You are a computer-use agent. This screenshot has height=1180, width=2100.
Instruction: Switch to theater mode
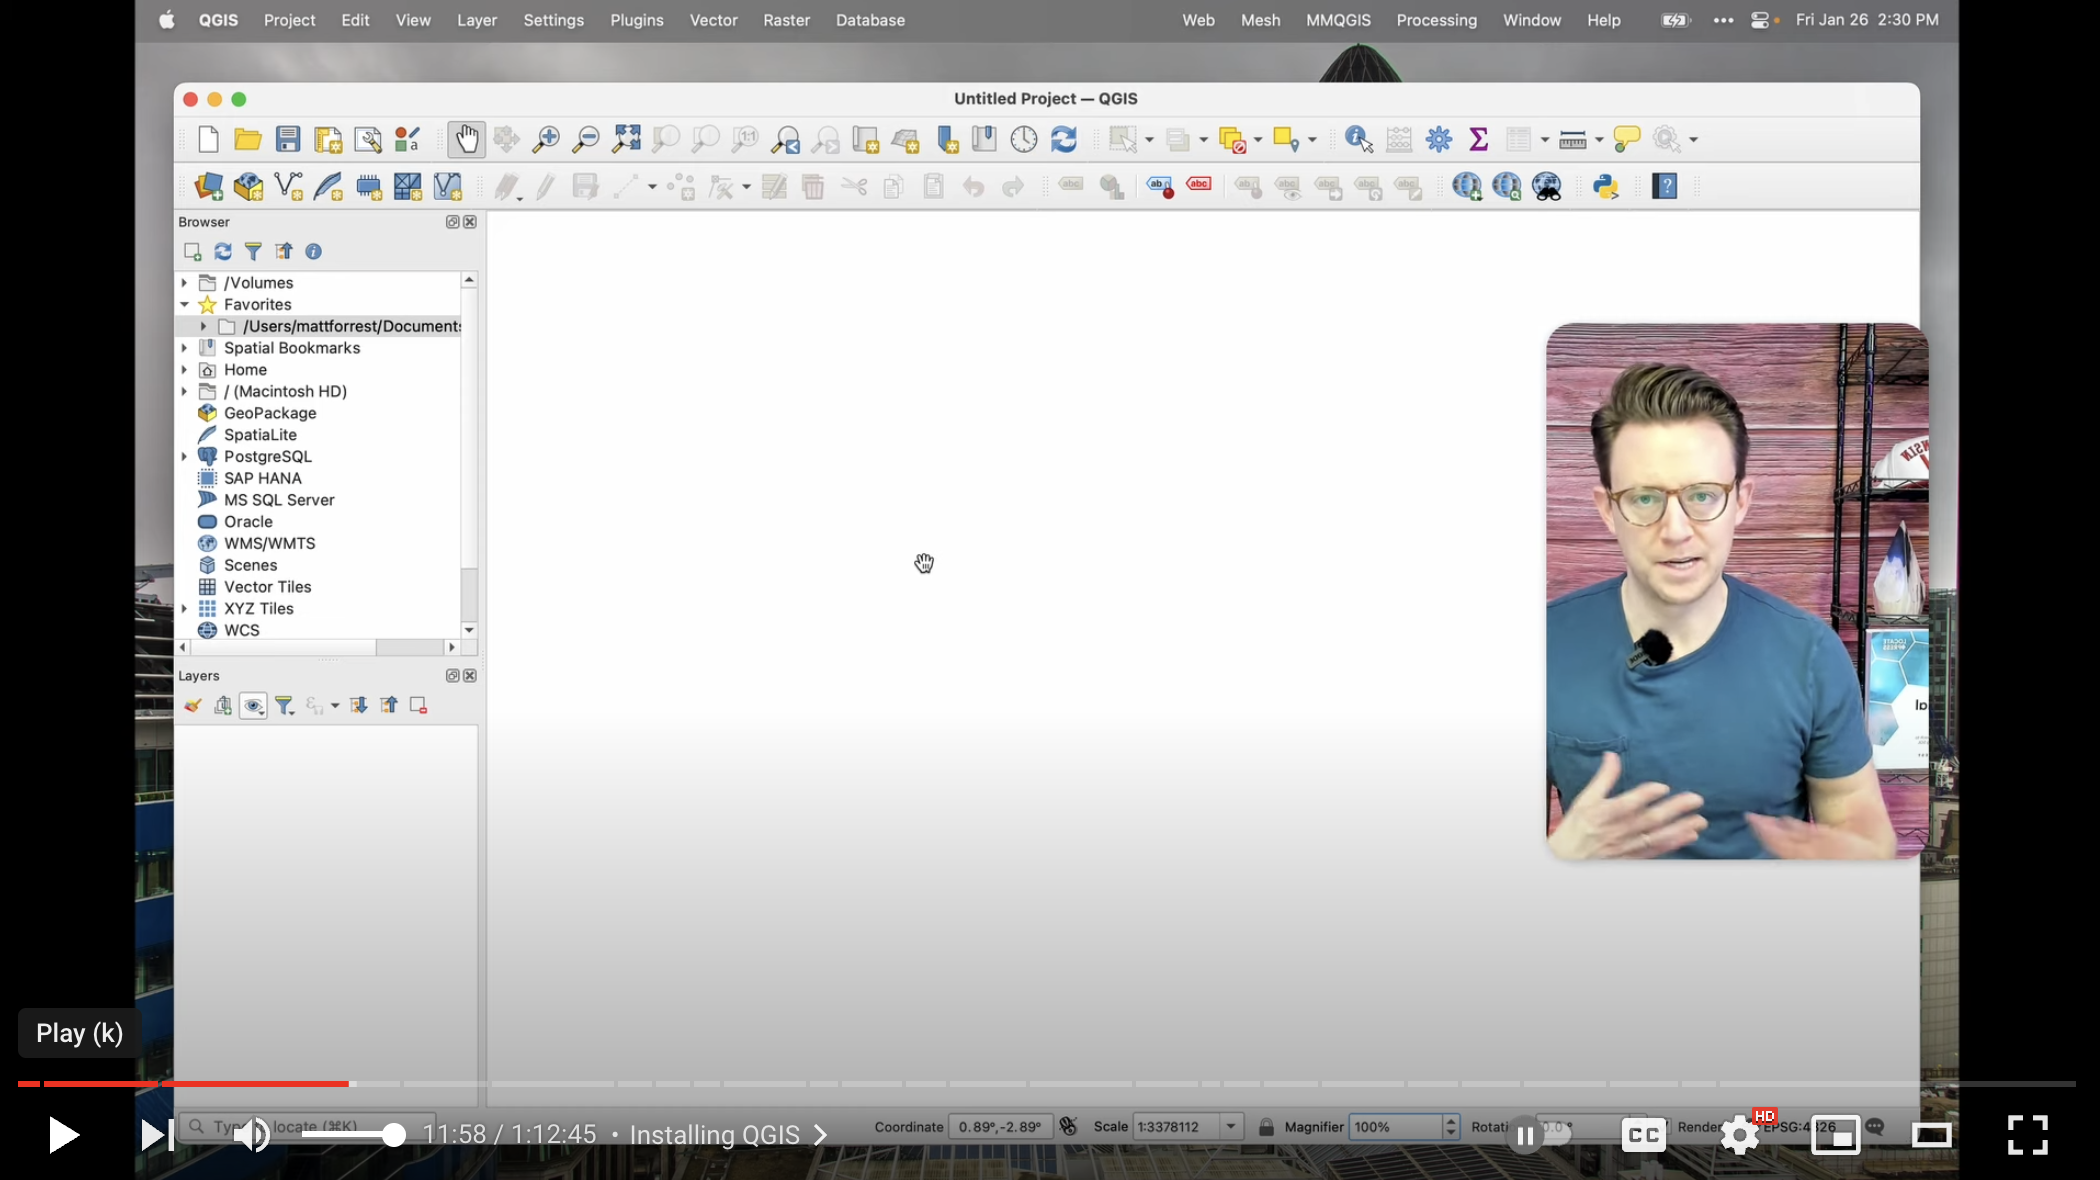pyautogui.click(x=1932, y=1135)
